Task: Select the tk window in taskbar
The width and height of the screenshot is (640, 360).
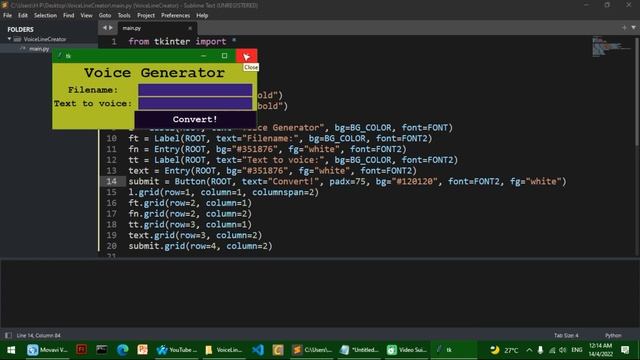Action: coord(454,350)
